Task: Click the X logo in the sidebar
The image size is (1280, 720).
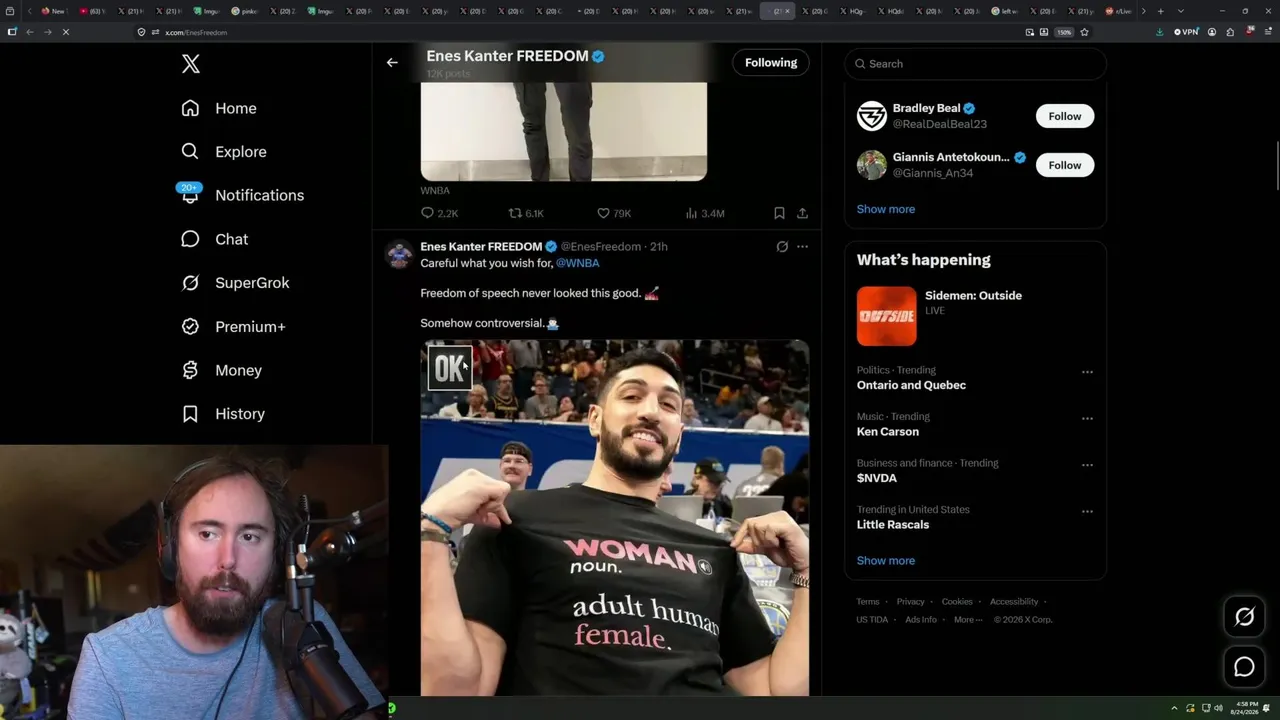Action: point(191,64)
